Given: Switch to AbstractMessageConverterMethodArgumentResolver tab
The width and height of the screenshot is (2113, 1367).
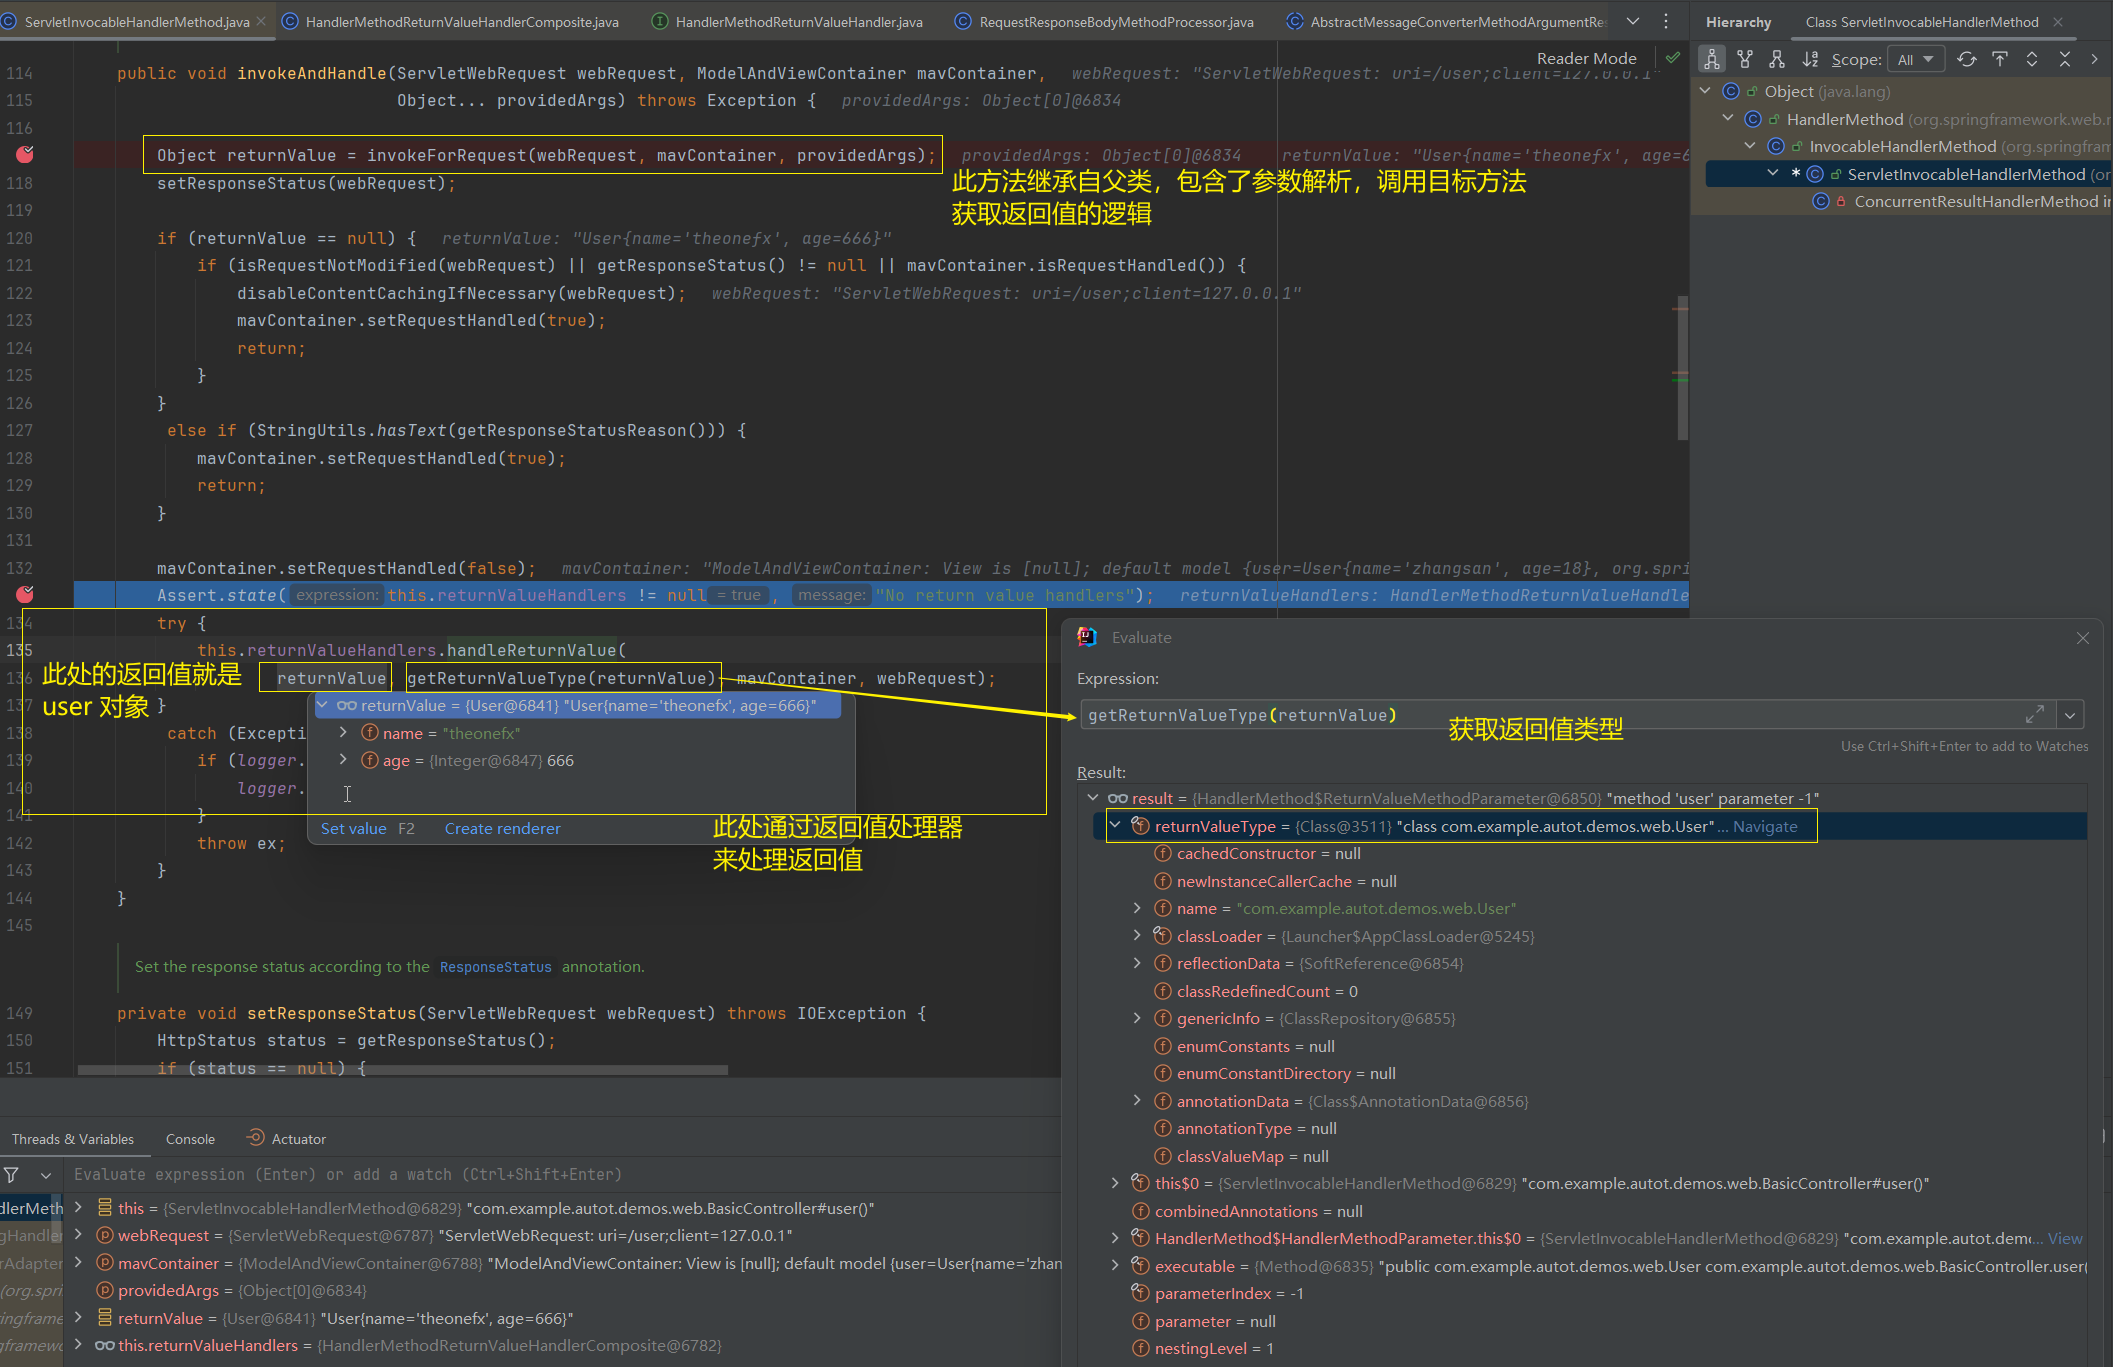Looking at the screenshot, I should [1446, 22].
